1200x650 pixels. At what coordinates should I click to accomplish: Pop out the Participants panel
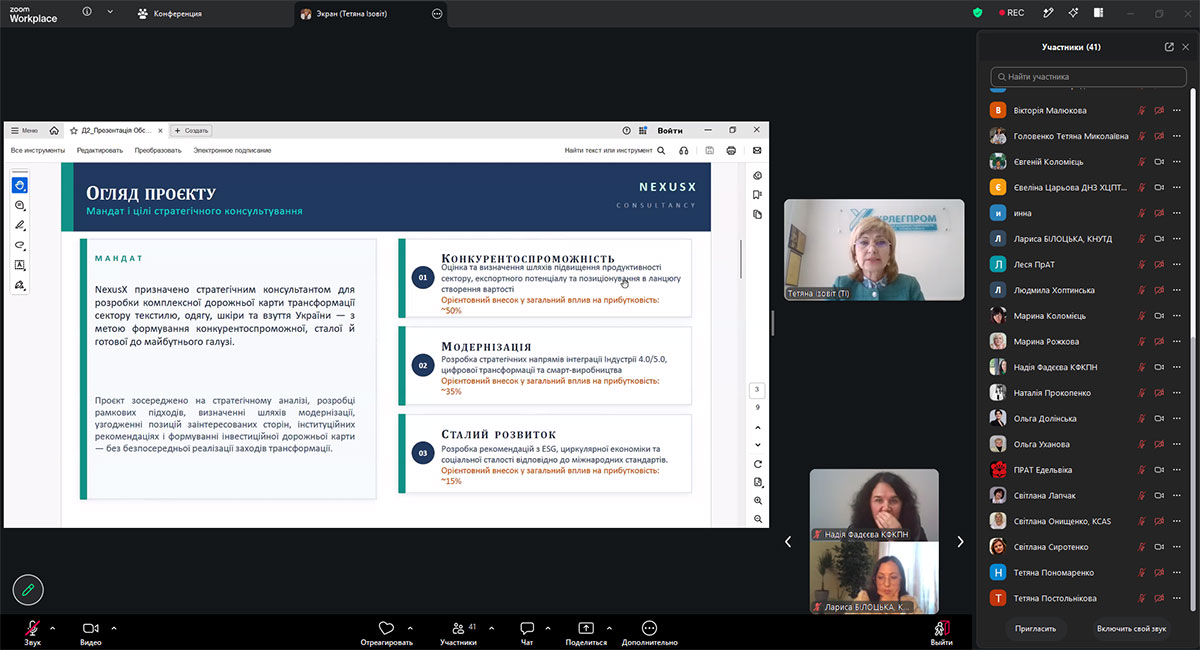[1169, 47]
